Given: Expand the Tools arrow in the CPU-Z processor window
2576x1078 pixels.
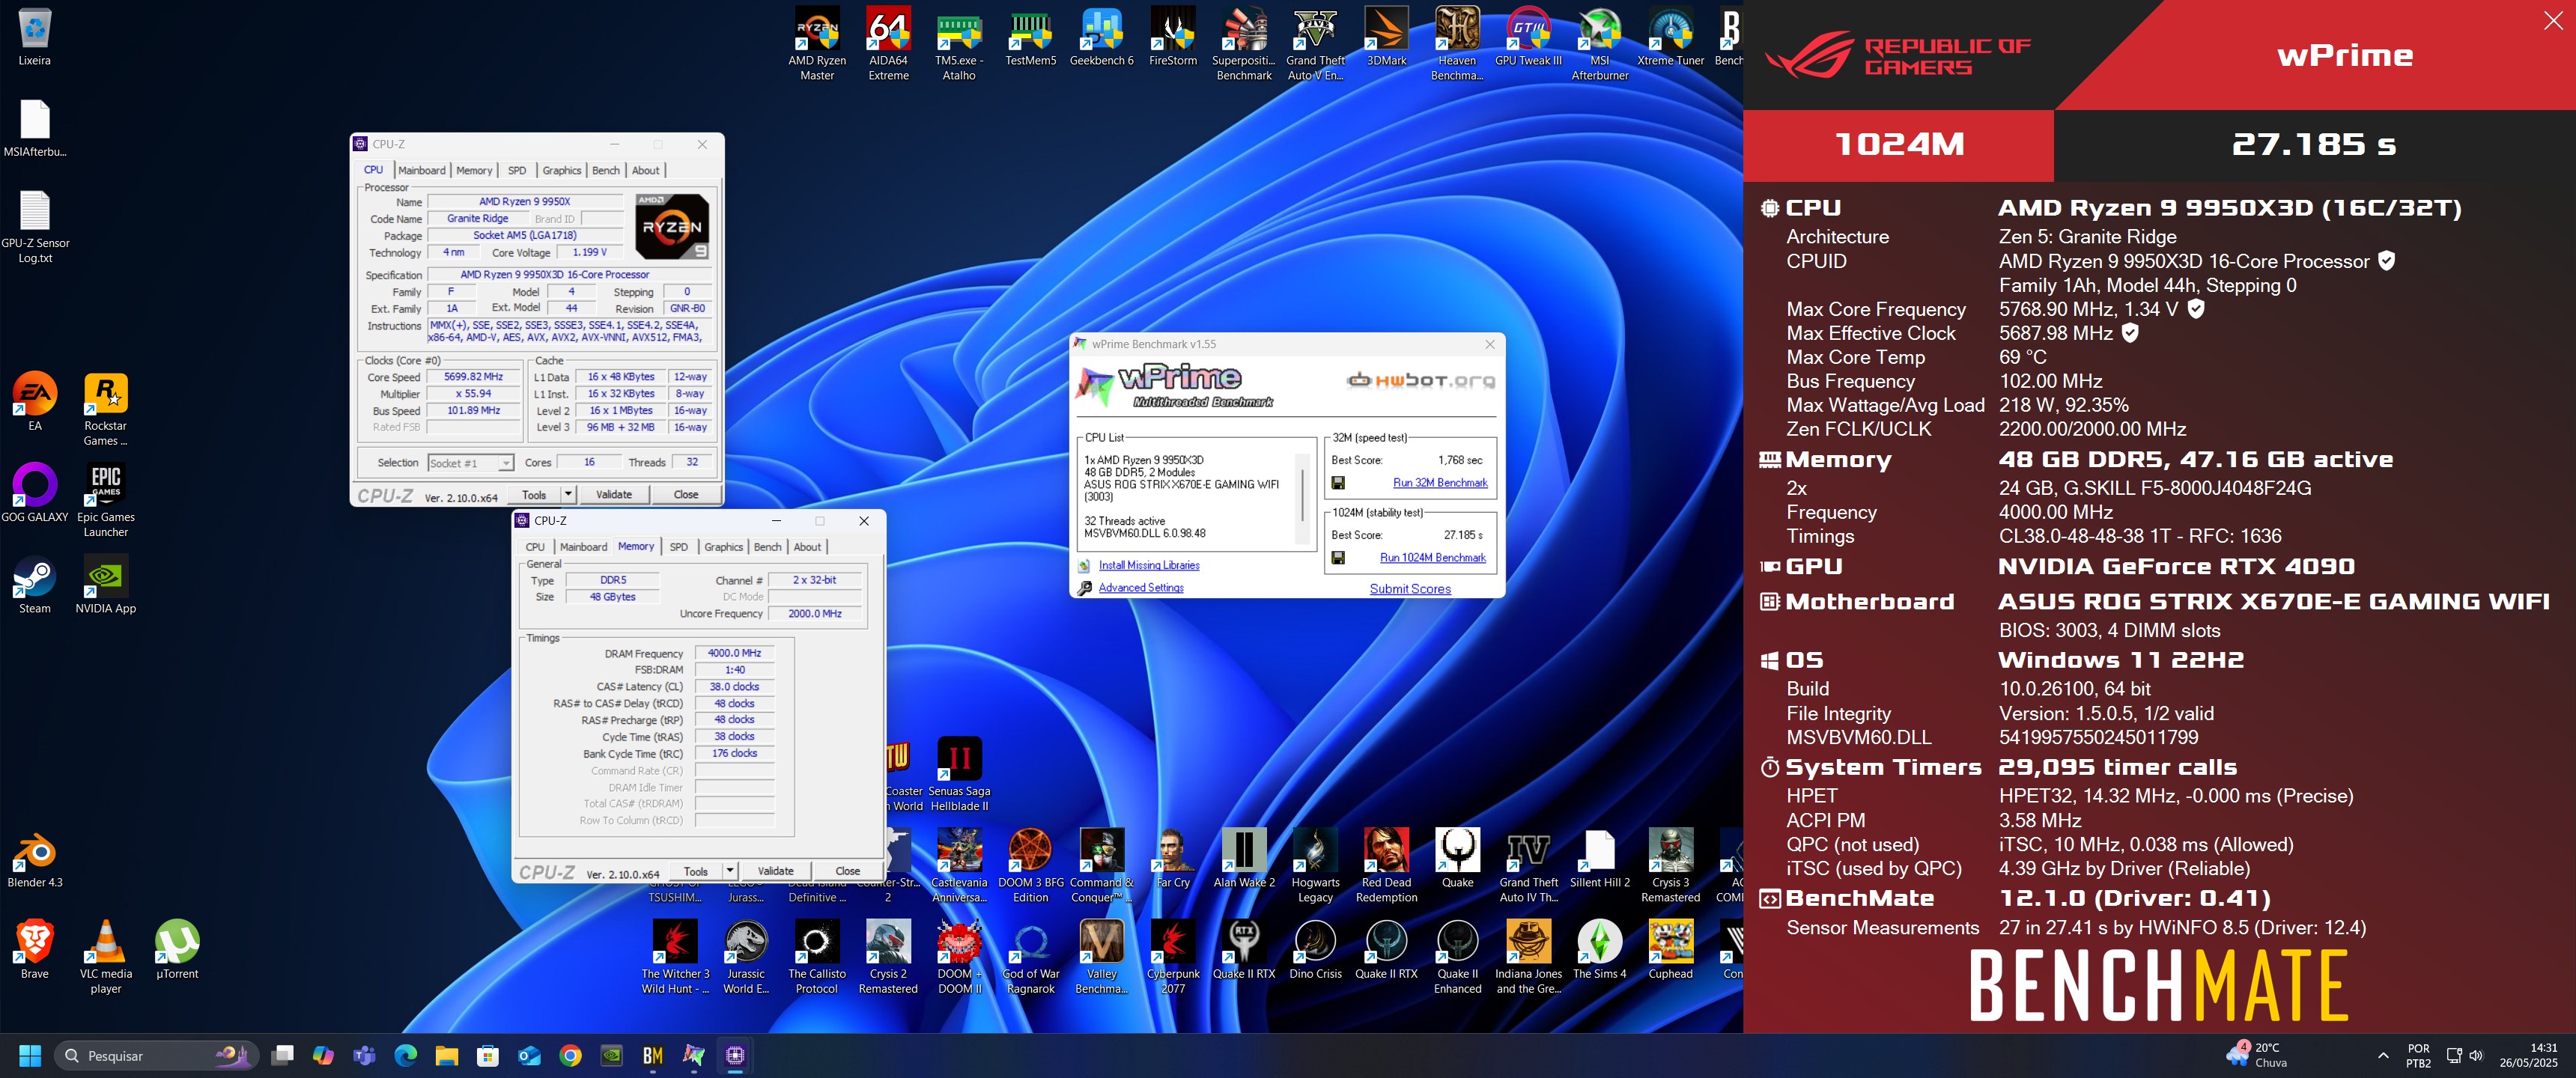Looking at the screenshot, I should click(x=568, y=494).
